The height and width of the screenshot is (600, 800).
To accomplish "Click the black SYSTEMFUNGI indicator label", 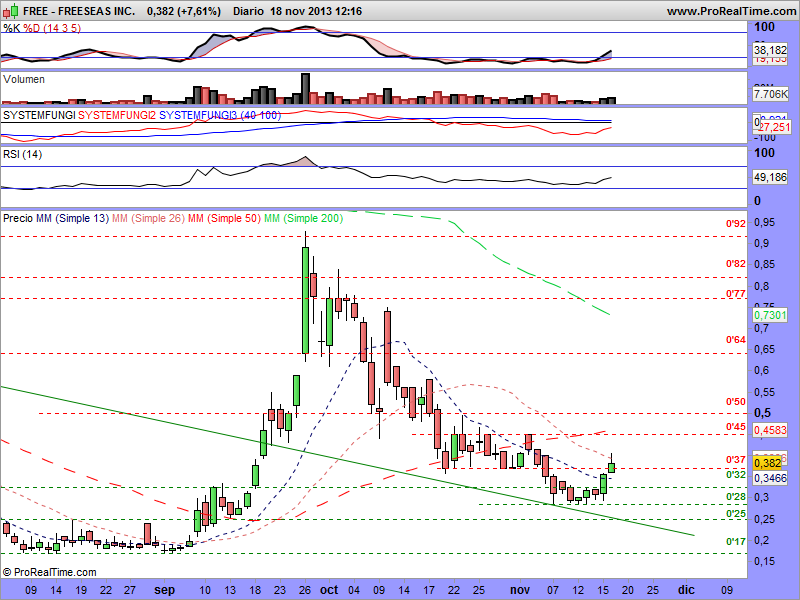I will (x=39, y=115).
